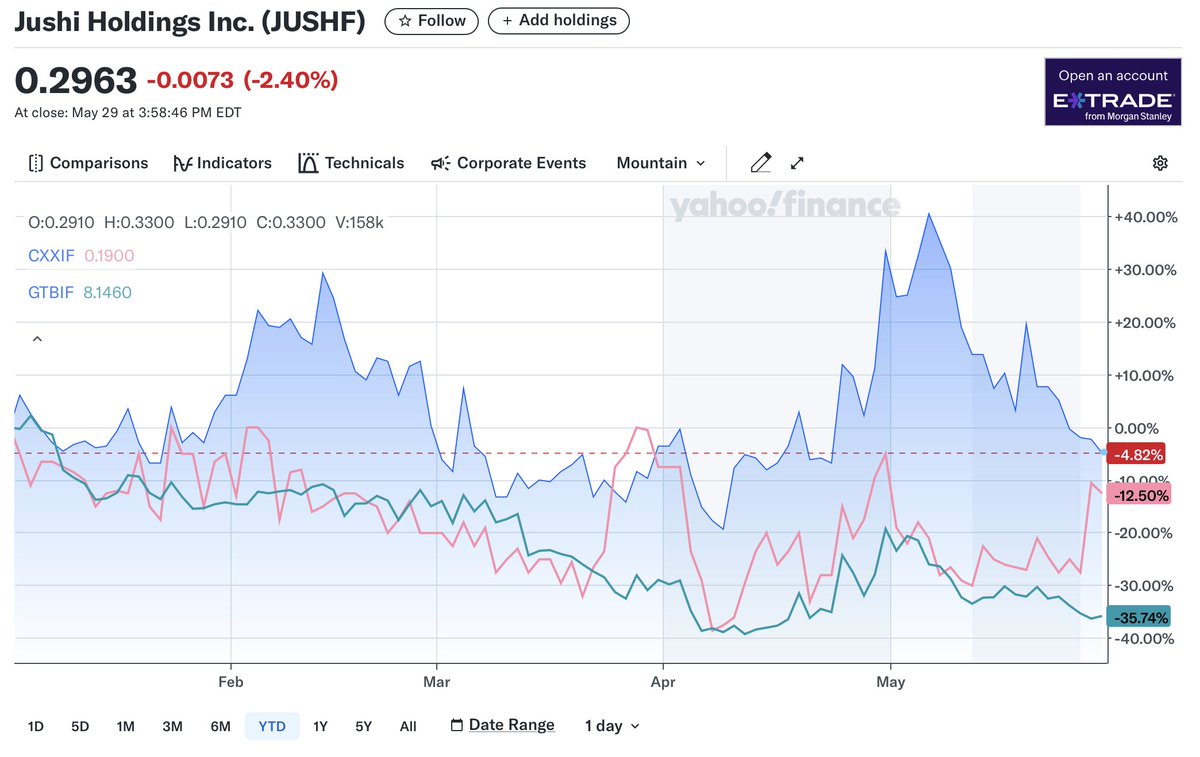Viewport: 1200px width, 757px height.
Task: Click the -12.50% CXXIF price tag
Action: 1138,496
